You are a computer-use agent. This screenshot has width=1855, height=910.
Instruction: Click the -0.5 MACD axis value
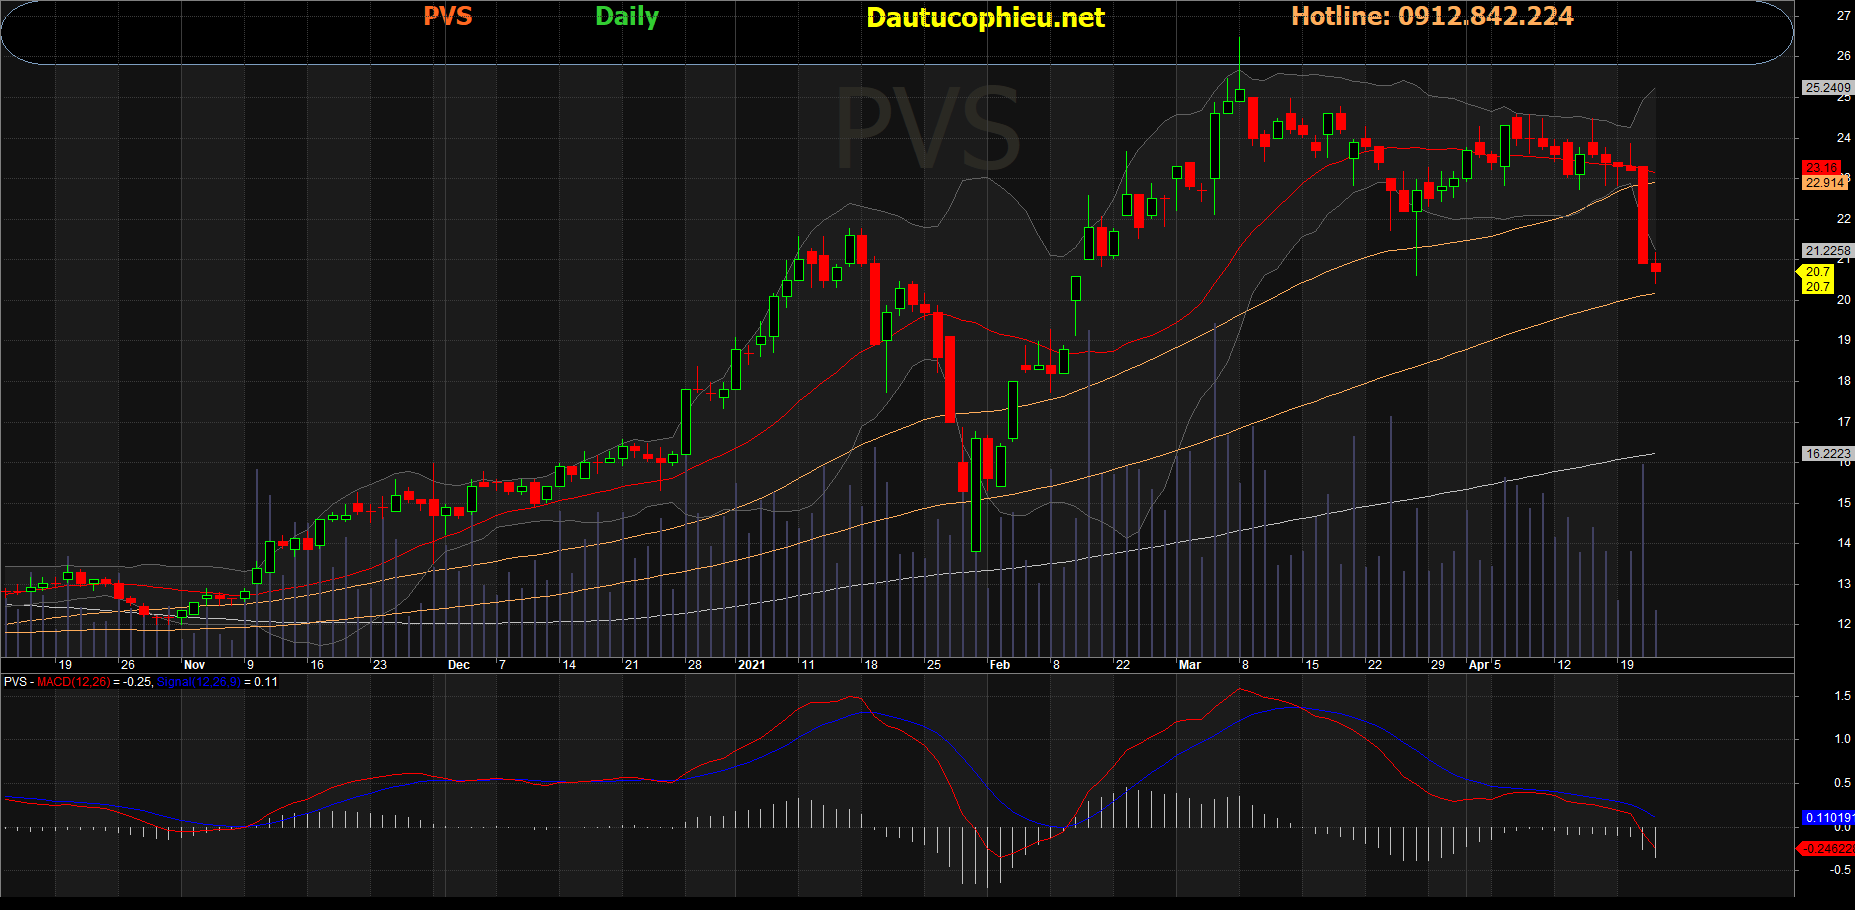point(1840,870)
